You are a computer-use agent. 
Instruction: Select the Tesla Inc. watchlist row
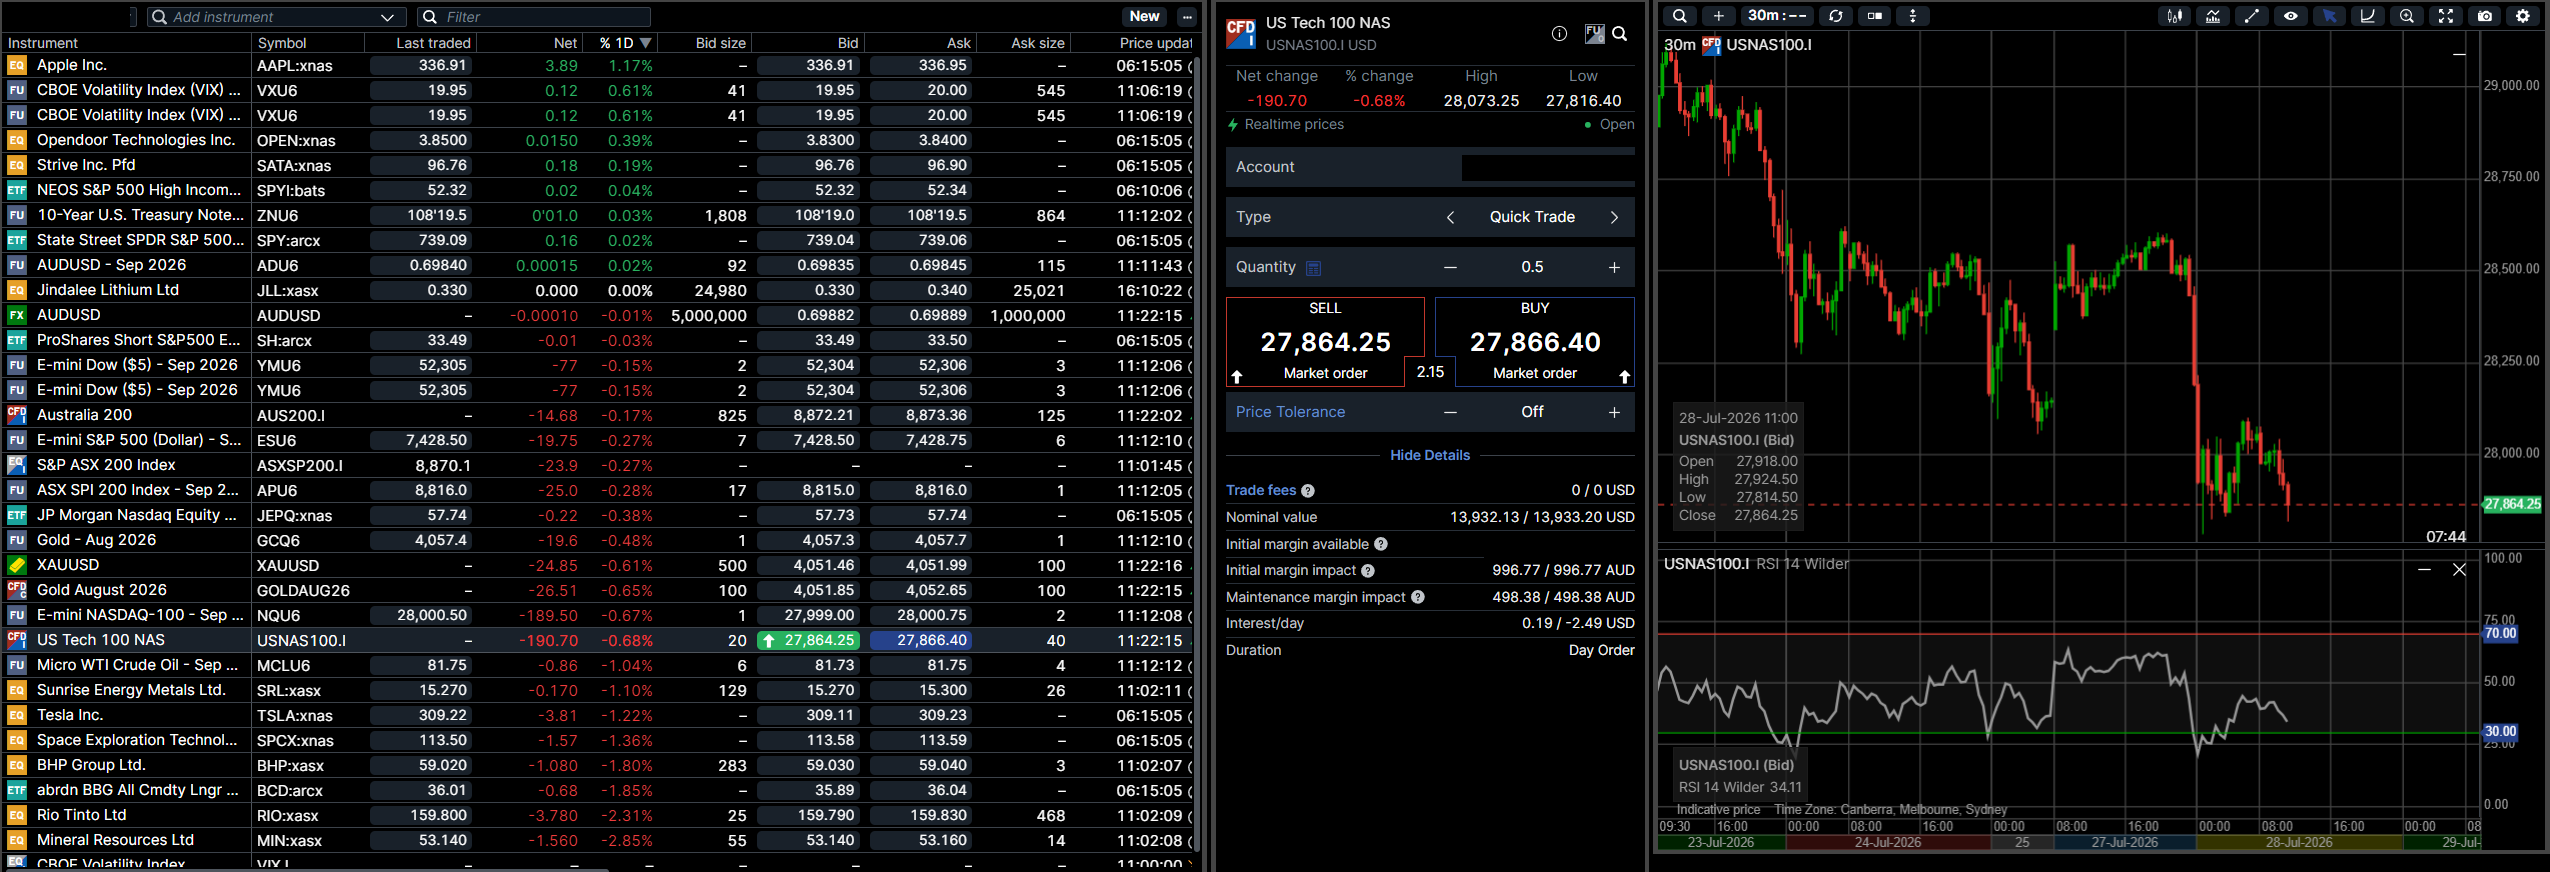[x=598, y=715]
